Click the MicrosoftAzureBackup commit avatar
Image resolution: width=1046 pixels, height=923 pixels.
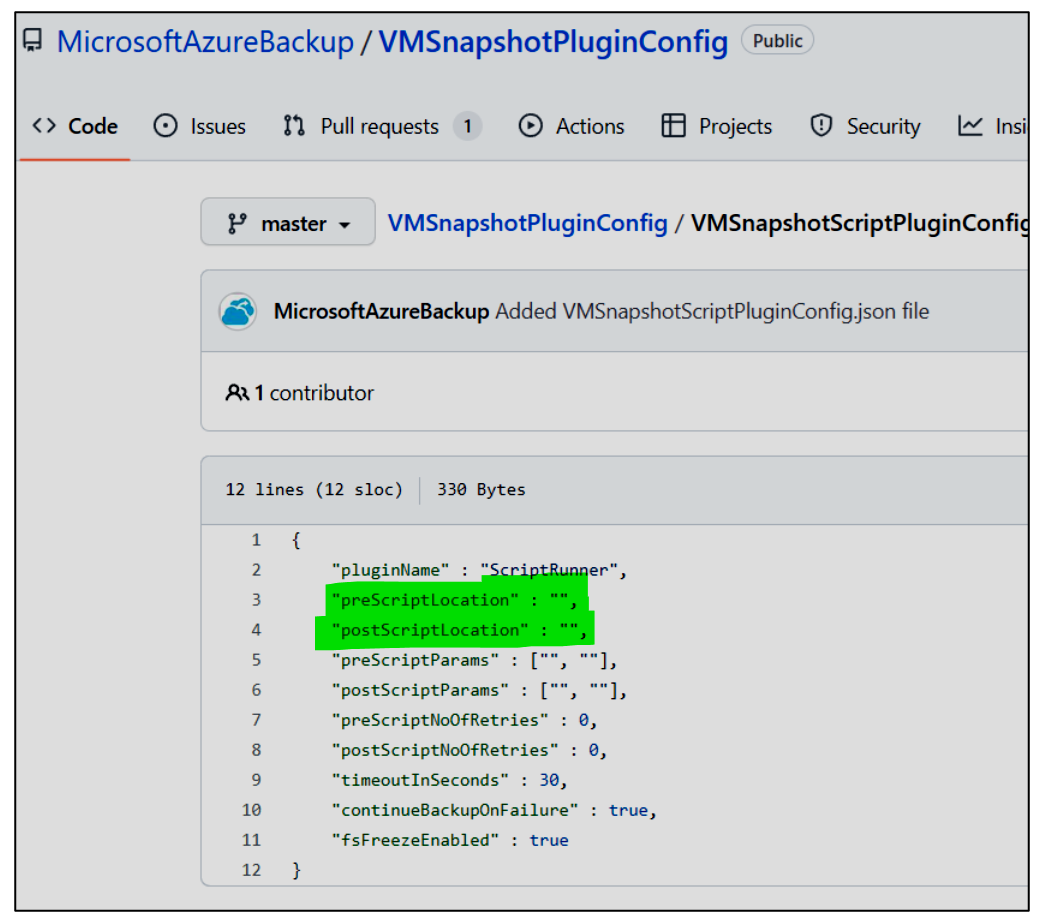point(237,311)
